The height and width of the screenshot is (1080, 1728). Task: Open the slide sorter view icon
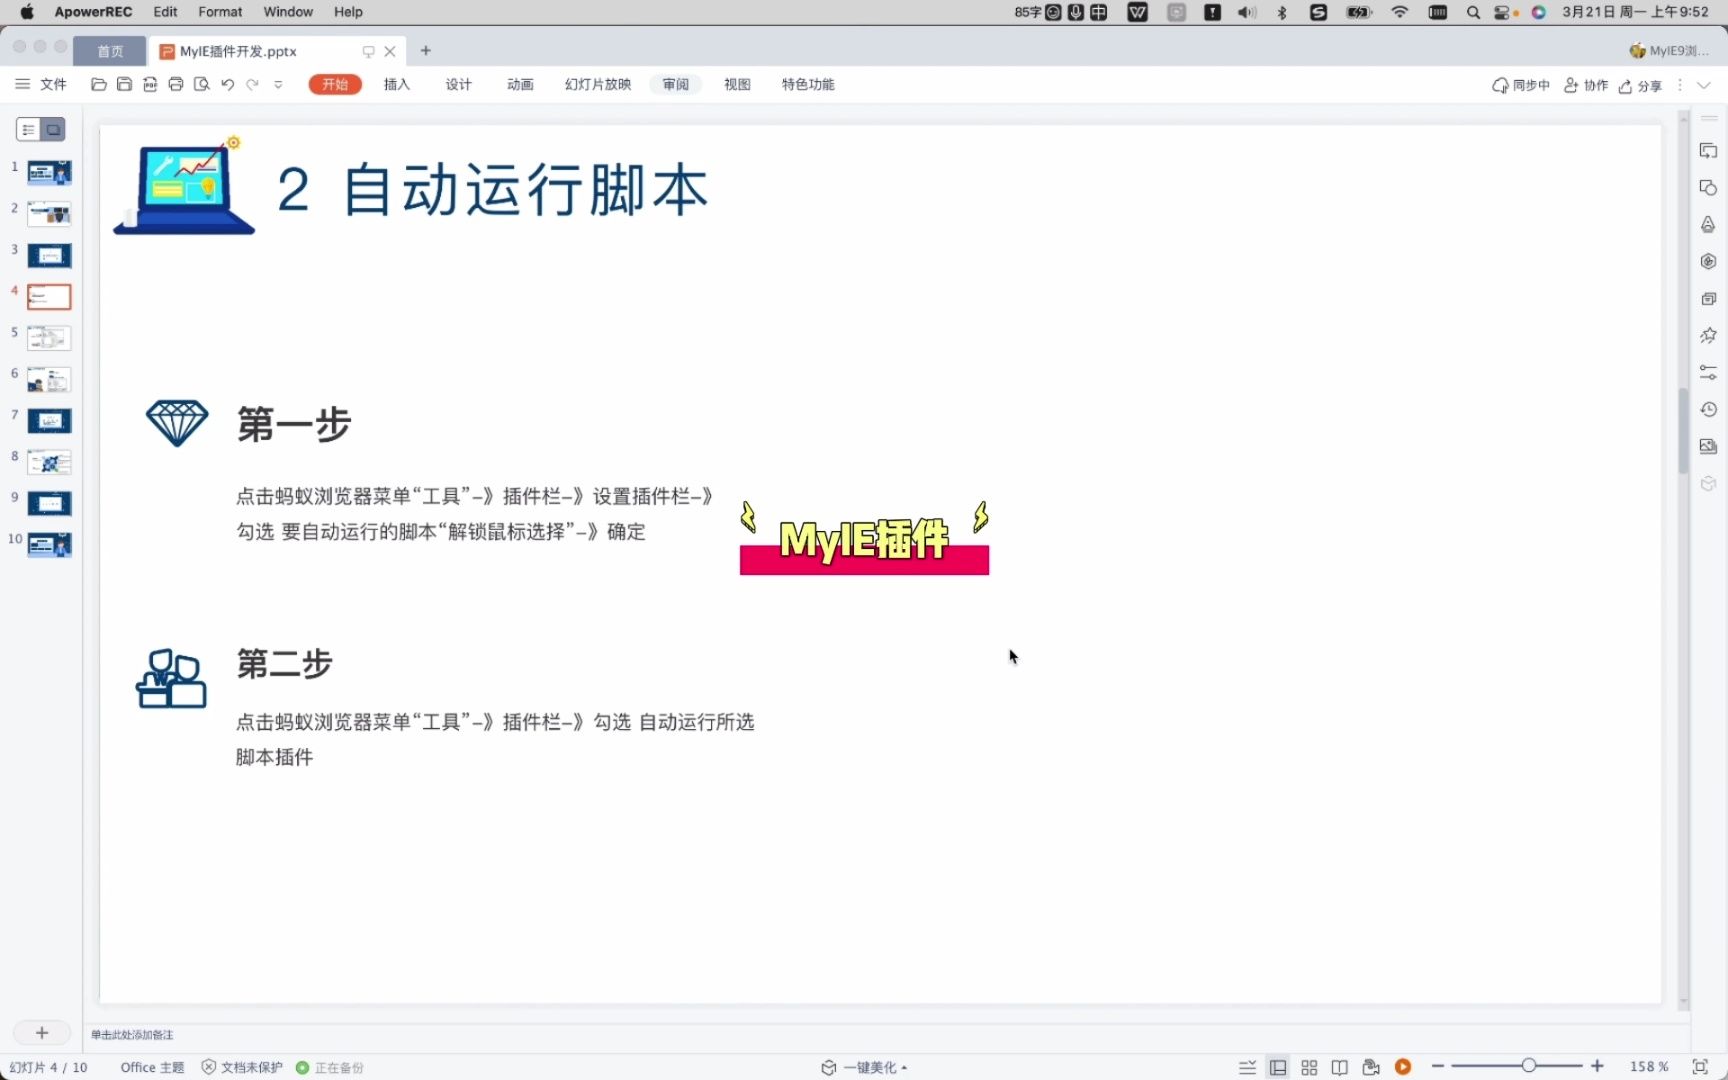point(1309,1067)
